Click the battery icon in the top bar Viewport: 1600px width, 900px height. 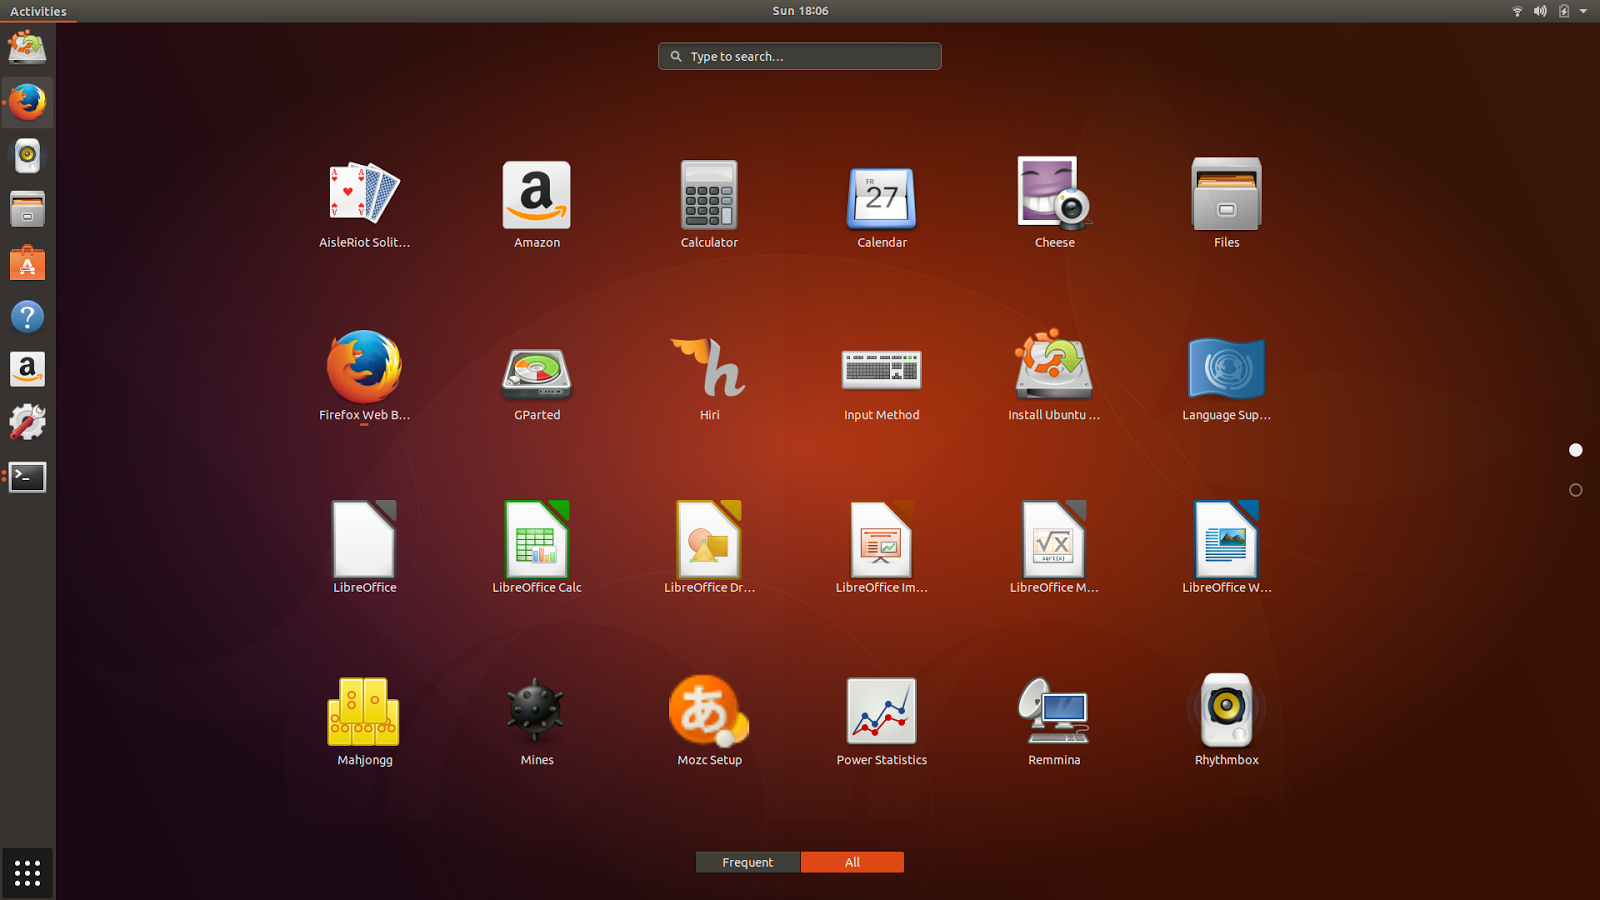coord(1563,11)
